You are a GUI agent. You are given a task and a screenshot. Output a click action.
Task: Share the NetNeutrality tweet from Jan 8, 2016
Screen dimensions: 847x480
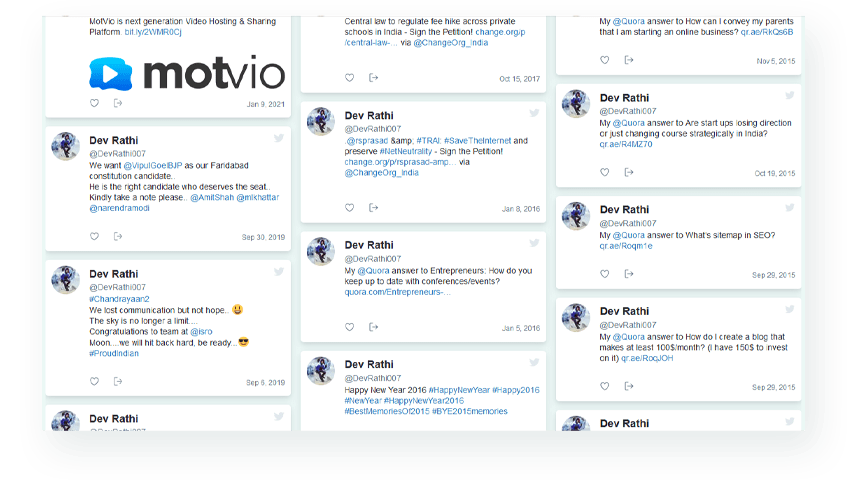coord(373,208)
